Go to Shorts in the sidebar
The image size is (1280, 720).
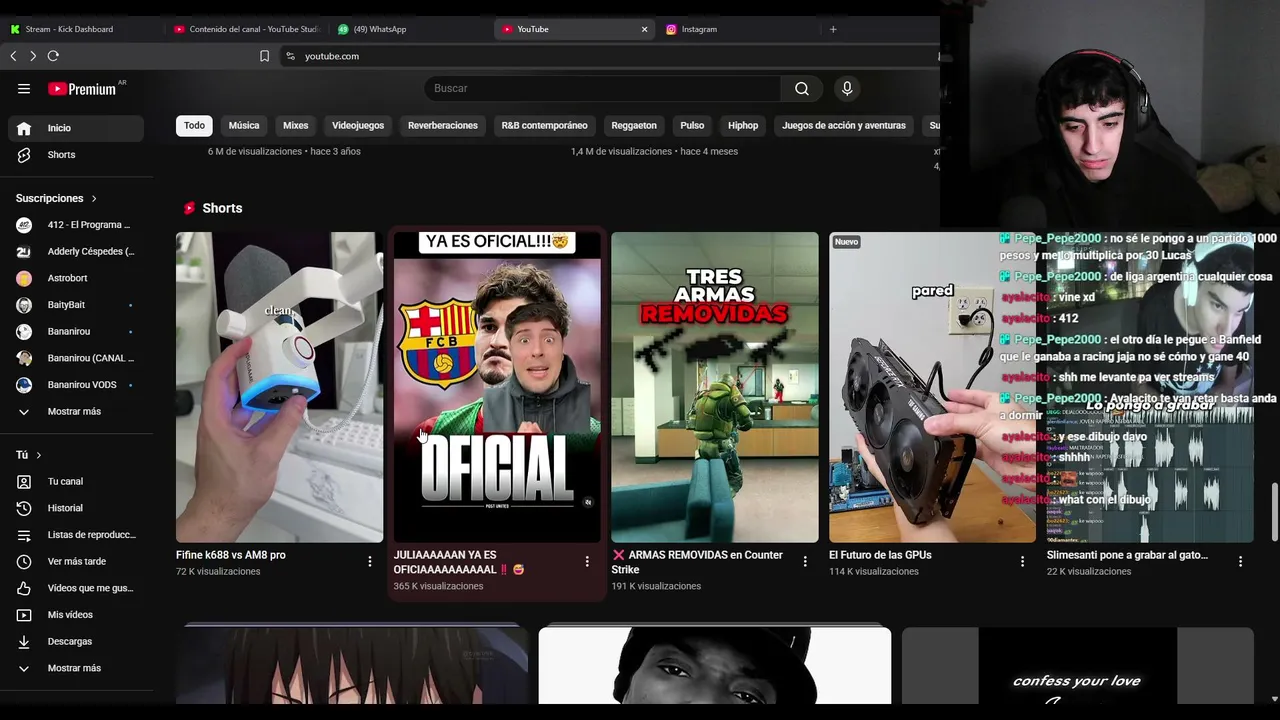(76, 155)
